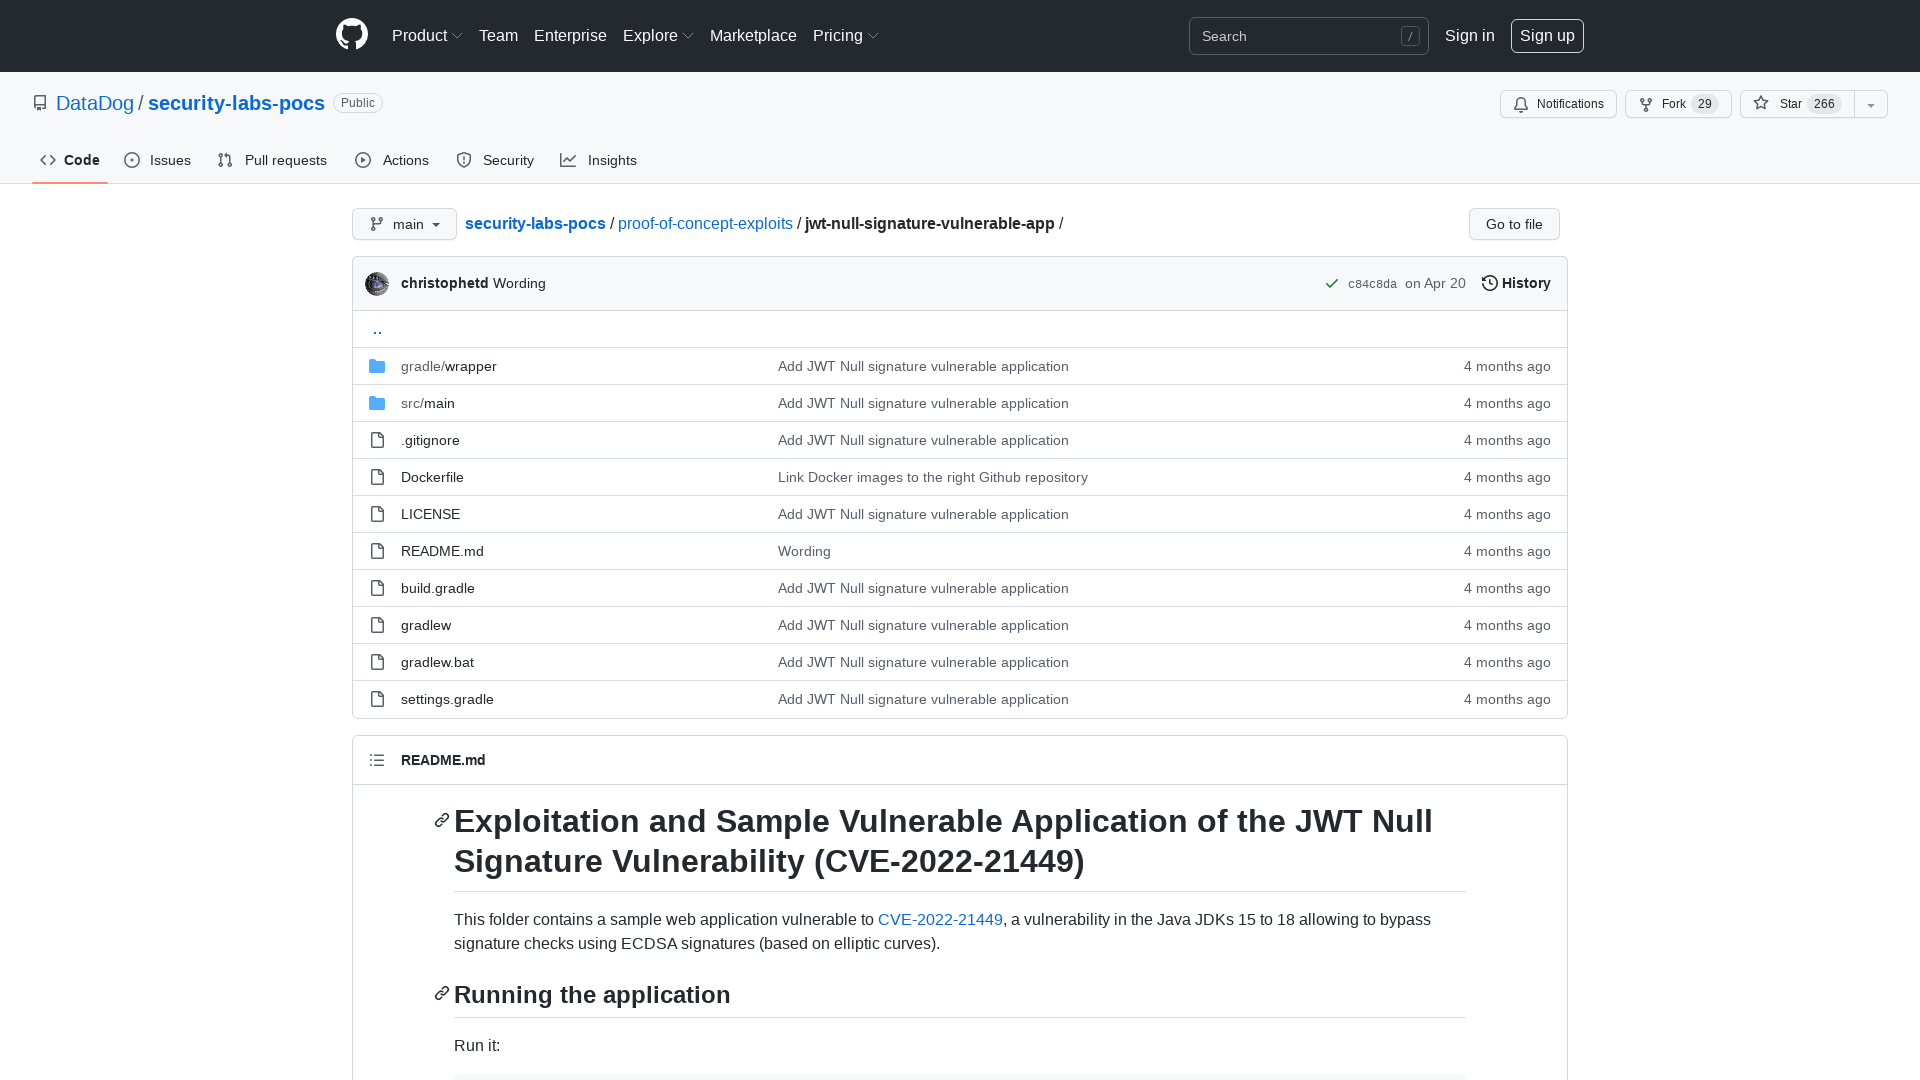Click the file icon next to .gitignore
Viewport: 1920px width, 1080px height.
coord(377,440)
